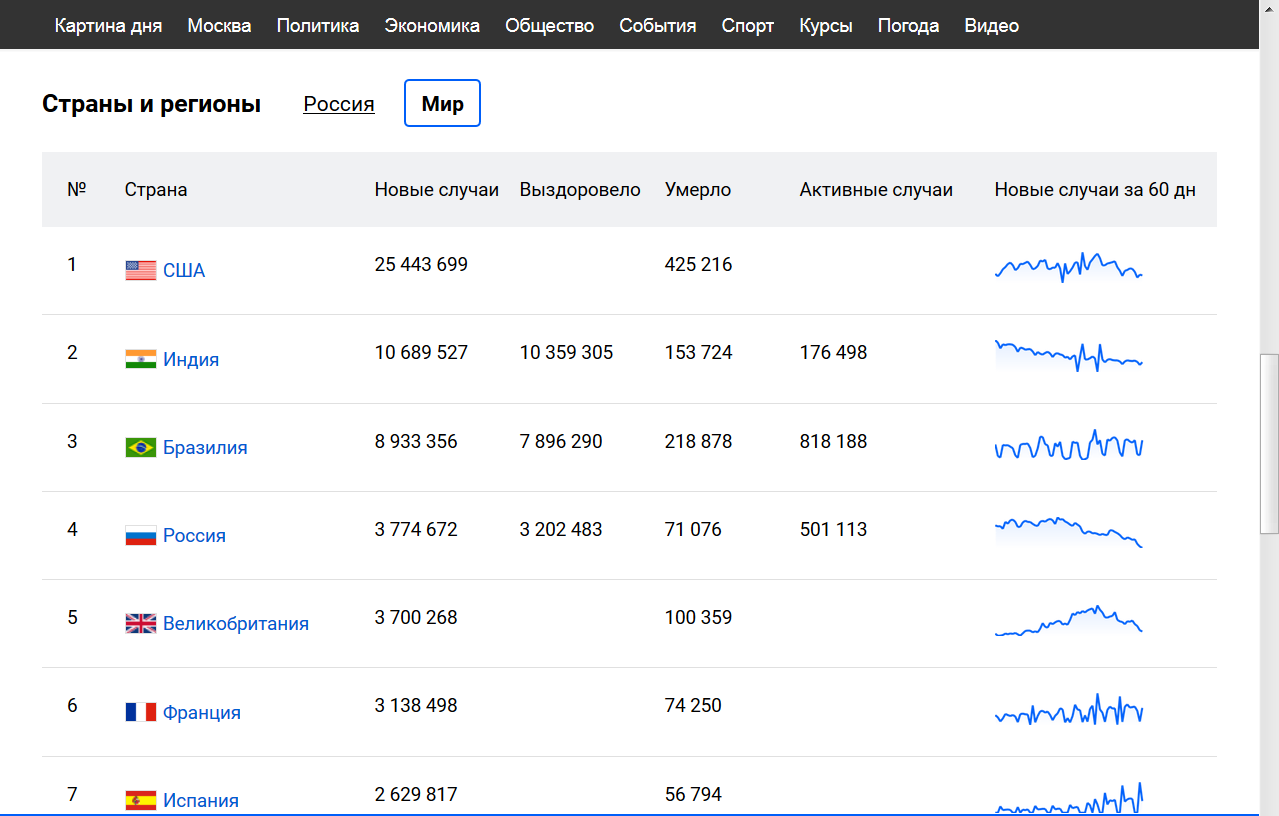The image size is (1279, 816).
Task: Click the USA 60-day cases sparkline
Action: 1069,267
